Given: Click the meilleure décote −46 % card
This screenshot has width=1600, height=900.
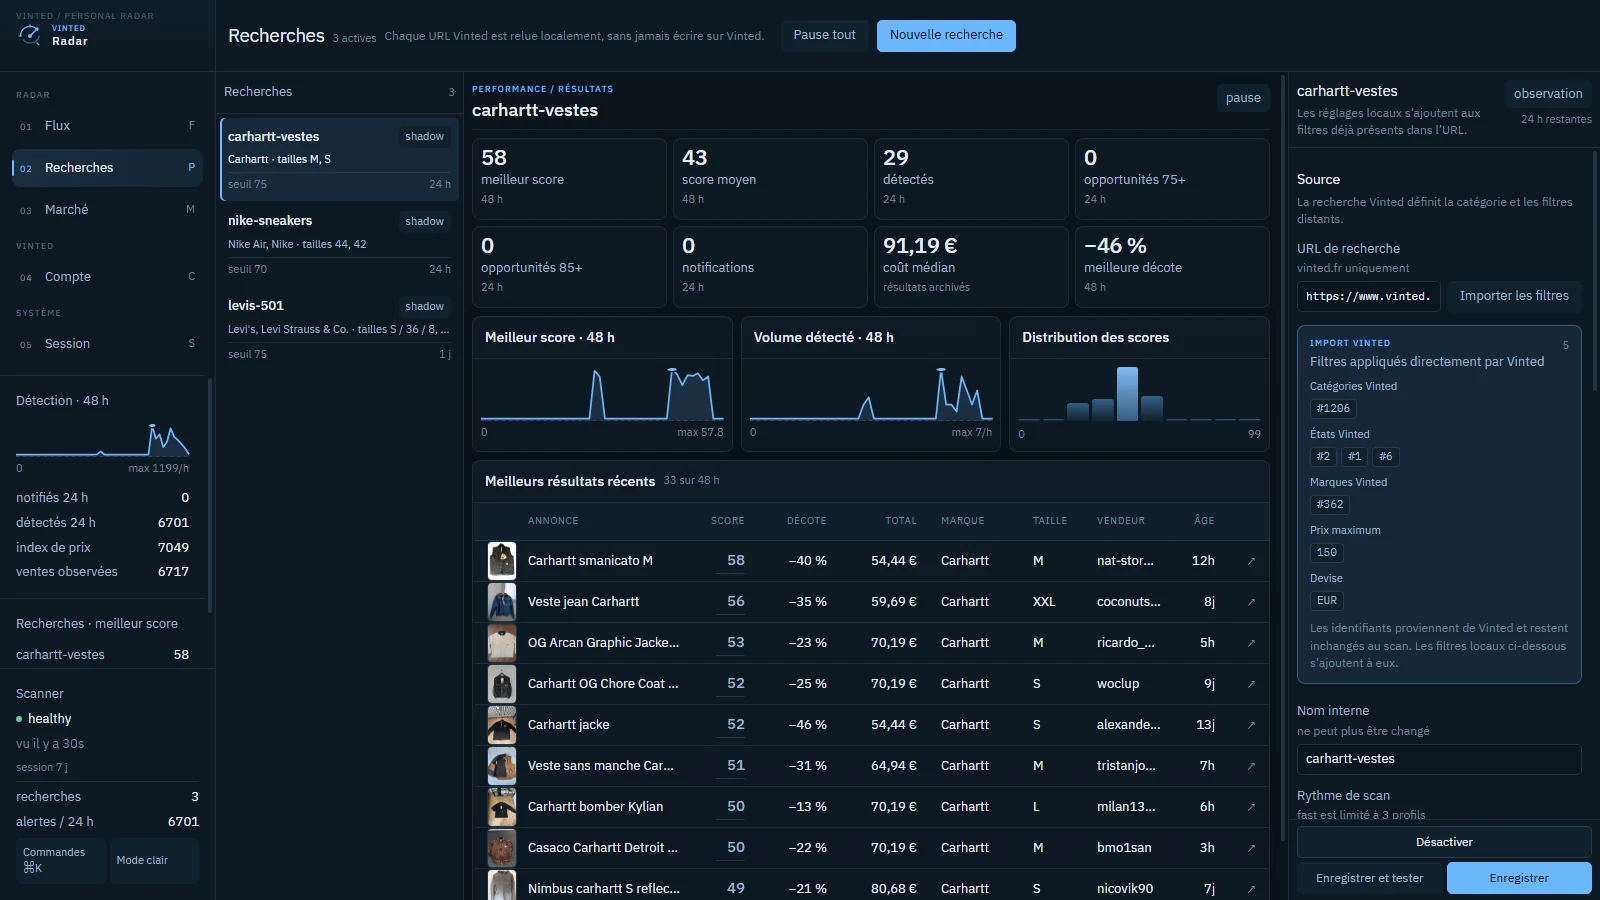Looking at the screenshot, I should pos(1172,267).
